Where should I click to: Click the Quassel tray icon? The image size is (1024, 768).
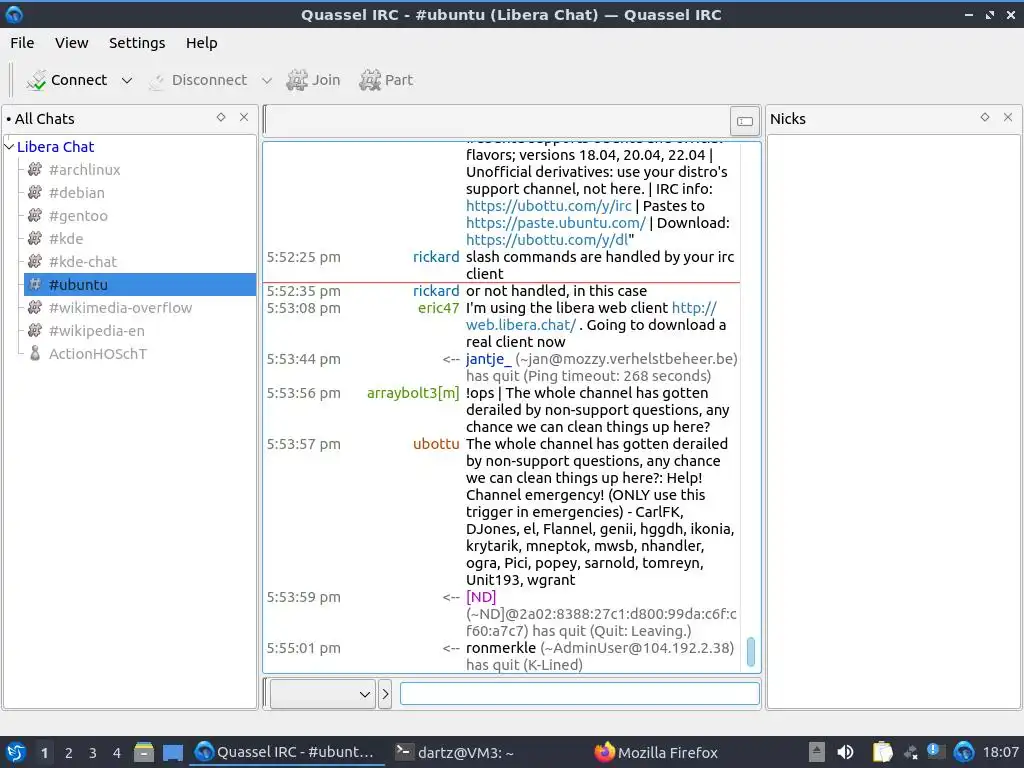964,752
